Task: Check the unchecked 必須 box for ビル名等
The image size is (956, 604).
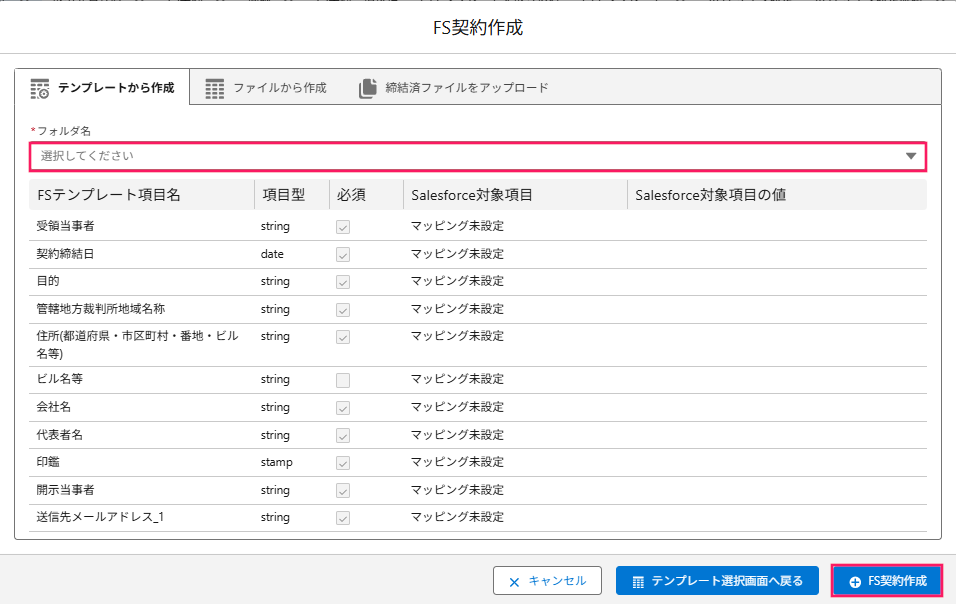Action: (x=343, y=380)
